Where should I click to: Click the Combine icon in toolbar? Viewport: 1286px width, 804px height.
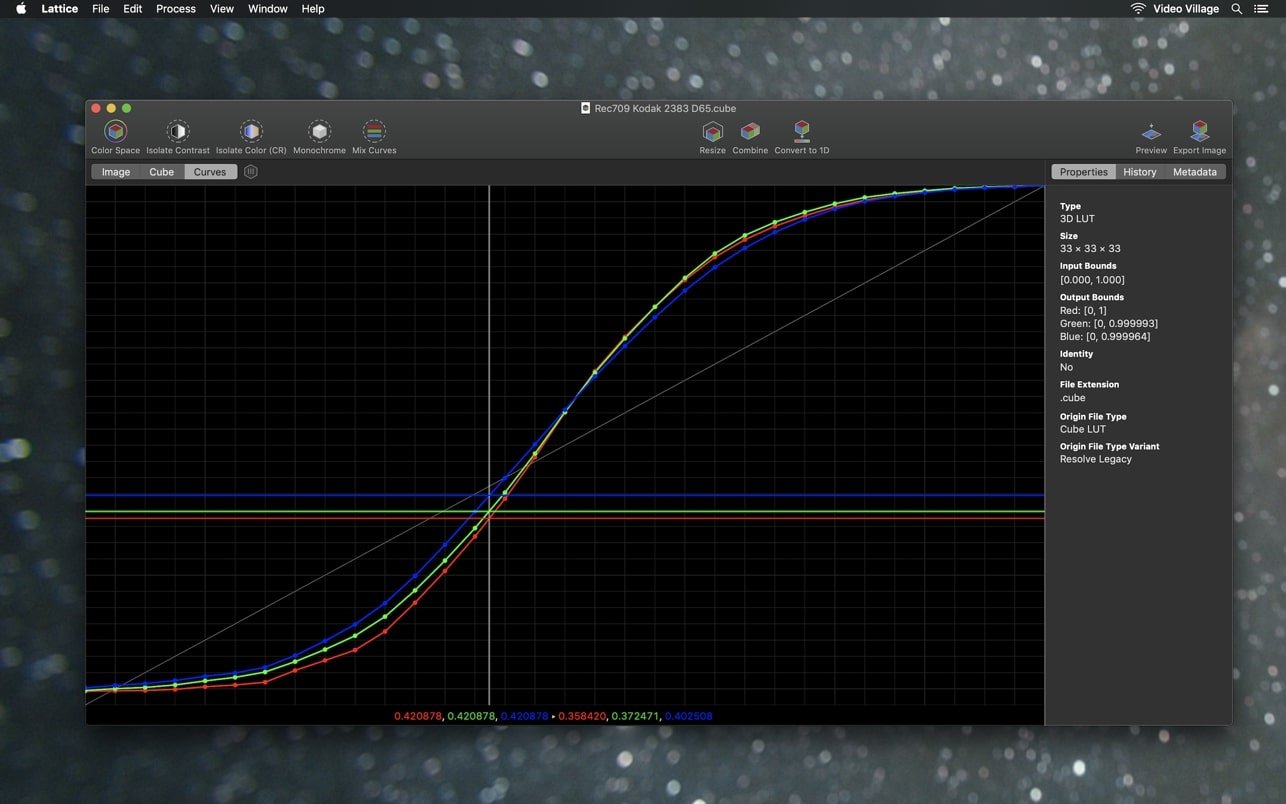(x=750, y=132)
